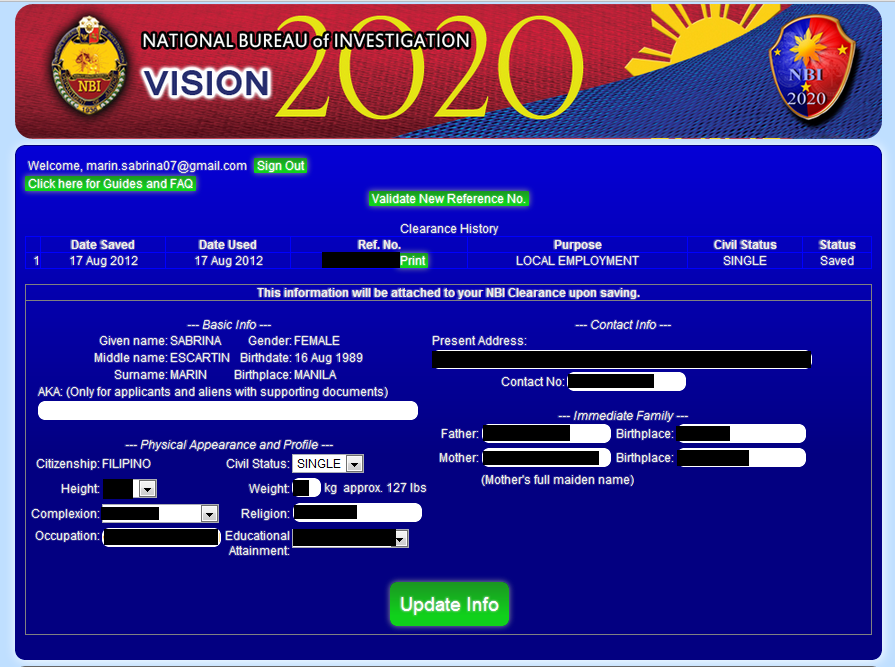Select the Occupation input field
This screenshot has height=667, width=895.
point(161,536)
